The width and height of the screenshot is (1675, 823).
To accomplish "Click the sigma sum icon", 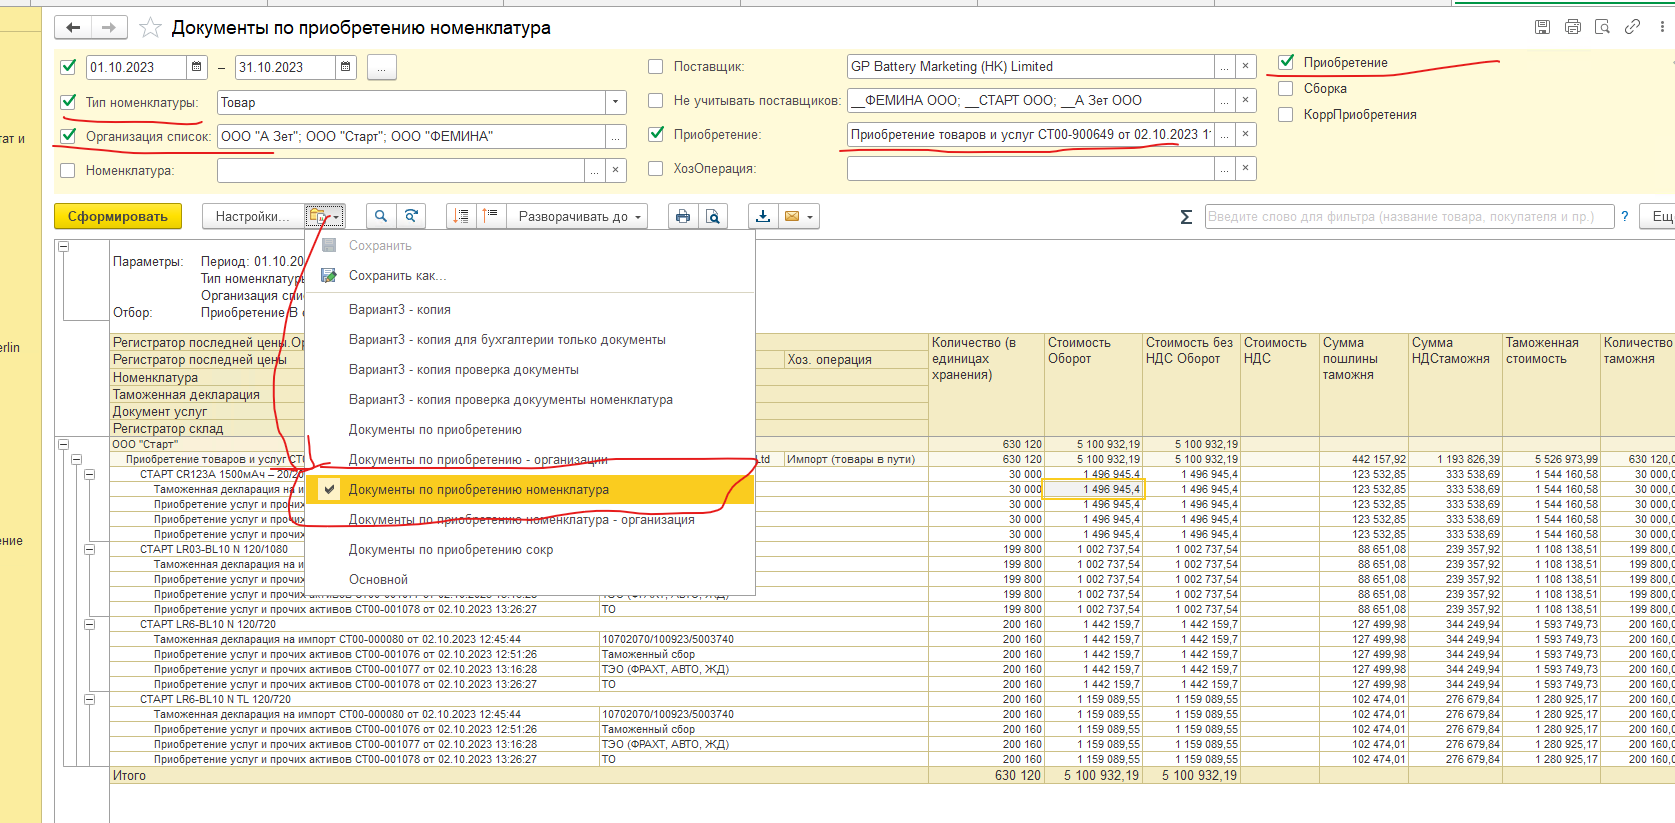I will (x=1186, y=217).
